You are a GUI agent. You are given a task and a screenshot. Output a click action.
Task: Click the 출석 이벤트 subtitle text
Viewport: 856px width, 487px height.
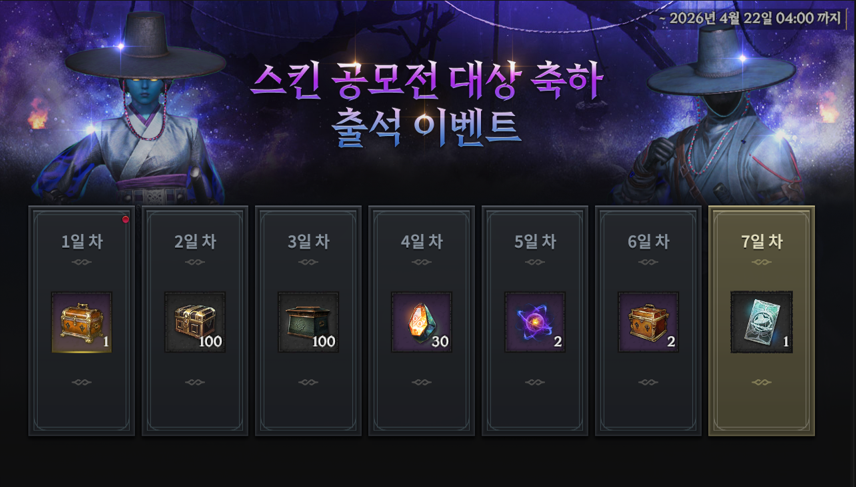coord(426,130)
